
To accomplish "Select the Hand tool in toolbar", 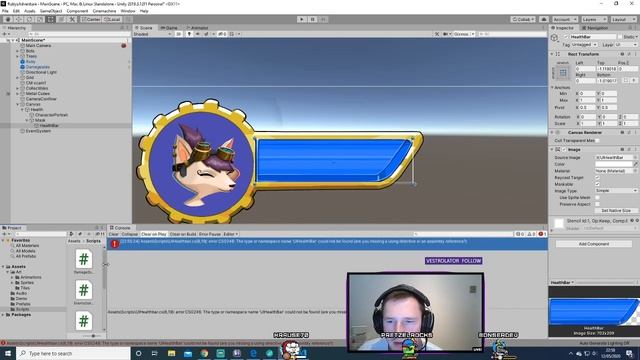I will (8, 19).
